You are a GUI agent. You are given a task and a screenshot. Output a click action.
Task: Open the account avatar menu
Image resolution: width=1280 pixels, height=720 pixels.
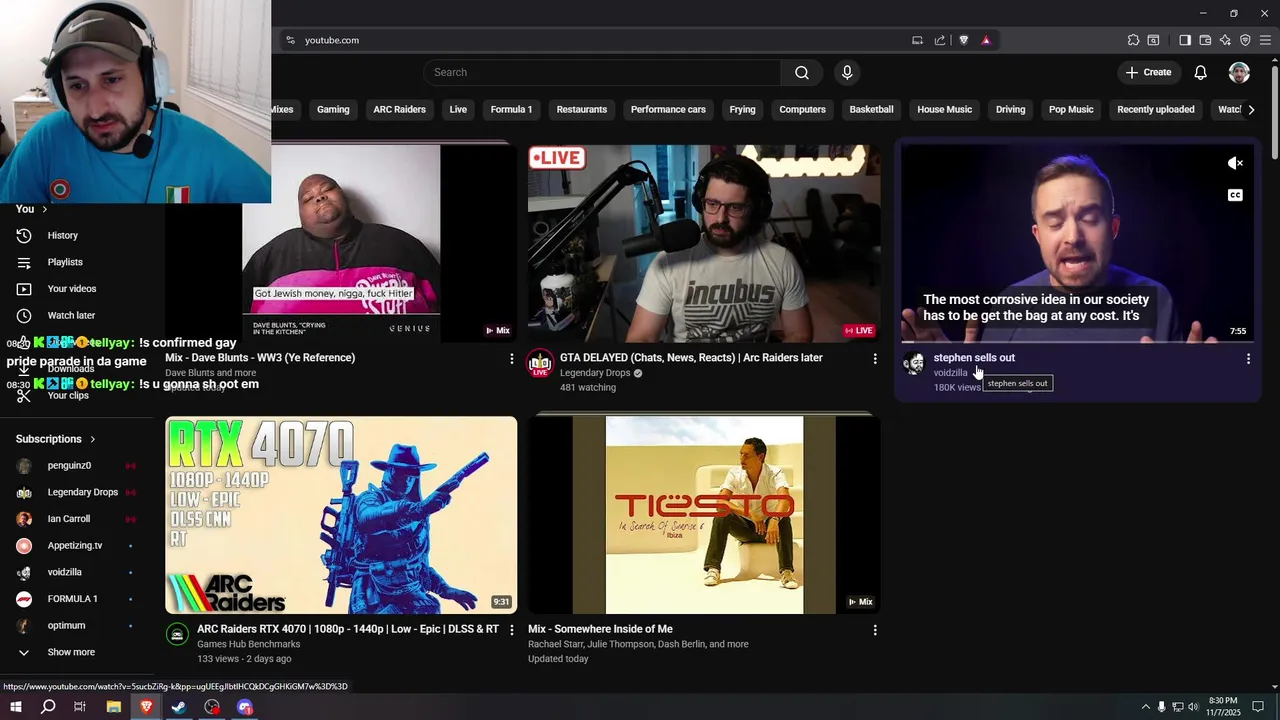pos(1239,72)
